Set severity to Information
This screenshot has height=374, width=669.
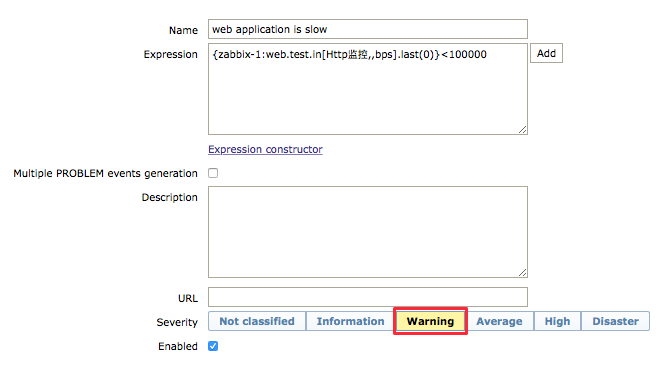point(350,321)
